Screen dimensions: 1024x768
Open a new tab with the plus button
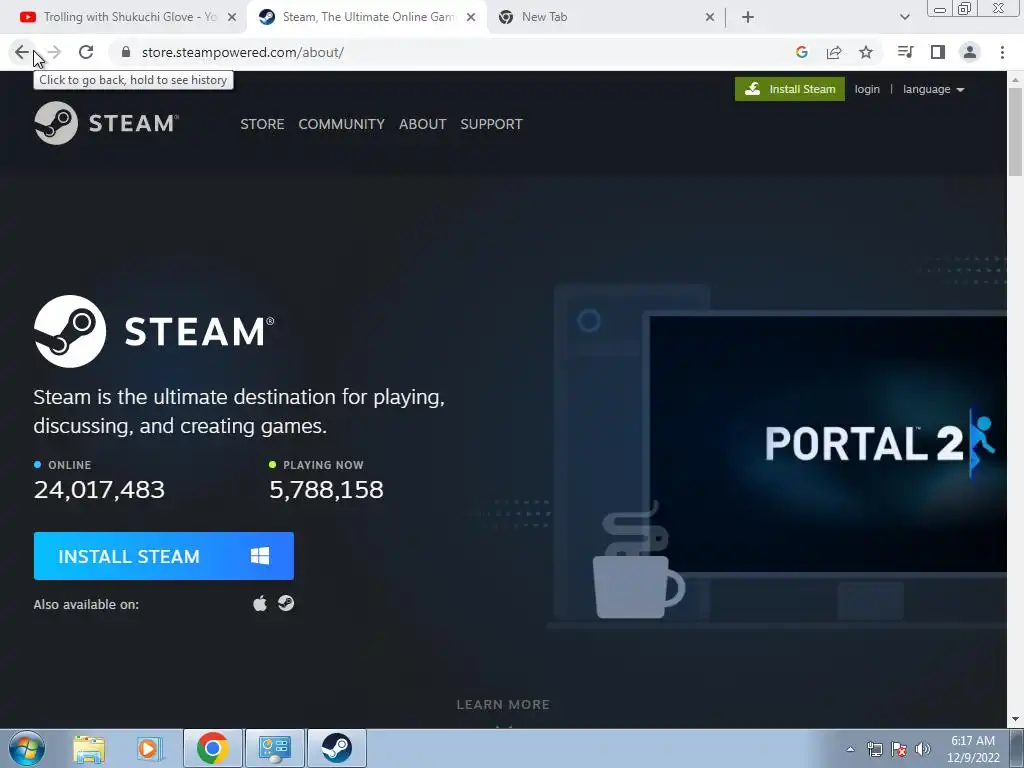[748, 17]
